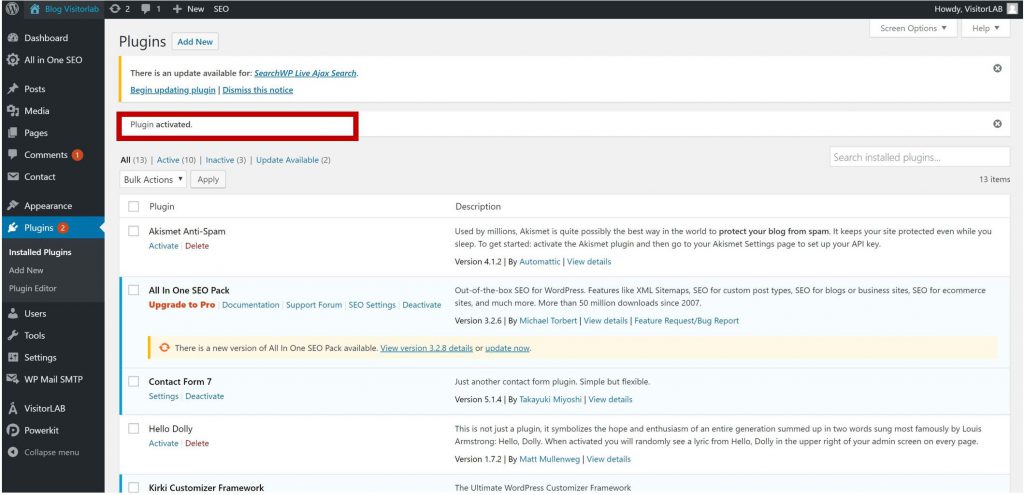1024x495 pixels.
Task: Expand the Help panel
Action: click(985, 28)
